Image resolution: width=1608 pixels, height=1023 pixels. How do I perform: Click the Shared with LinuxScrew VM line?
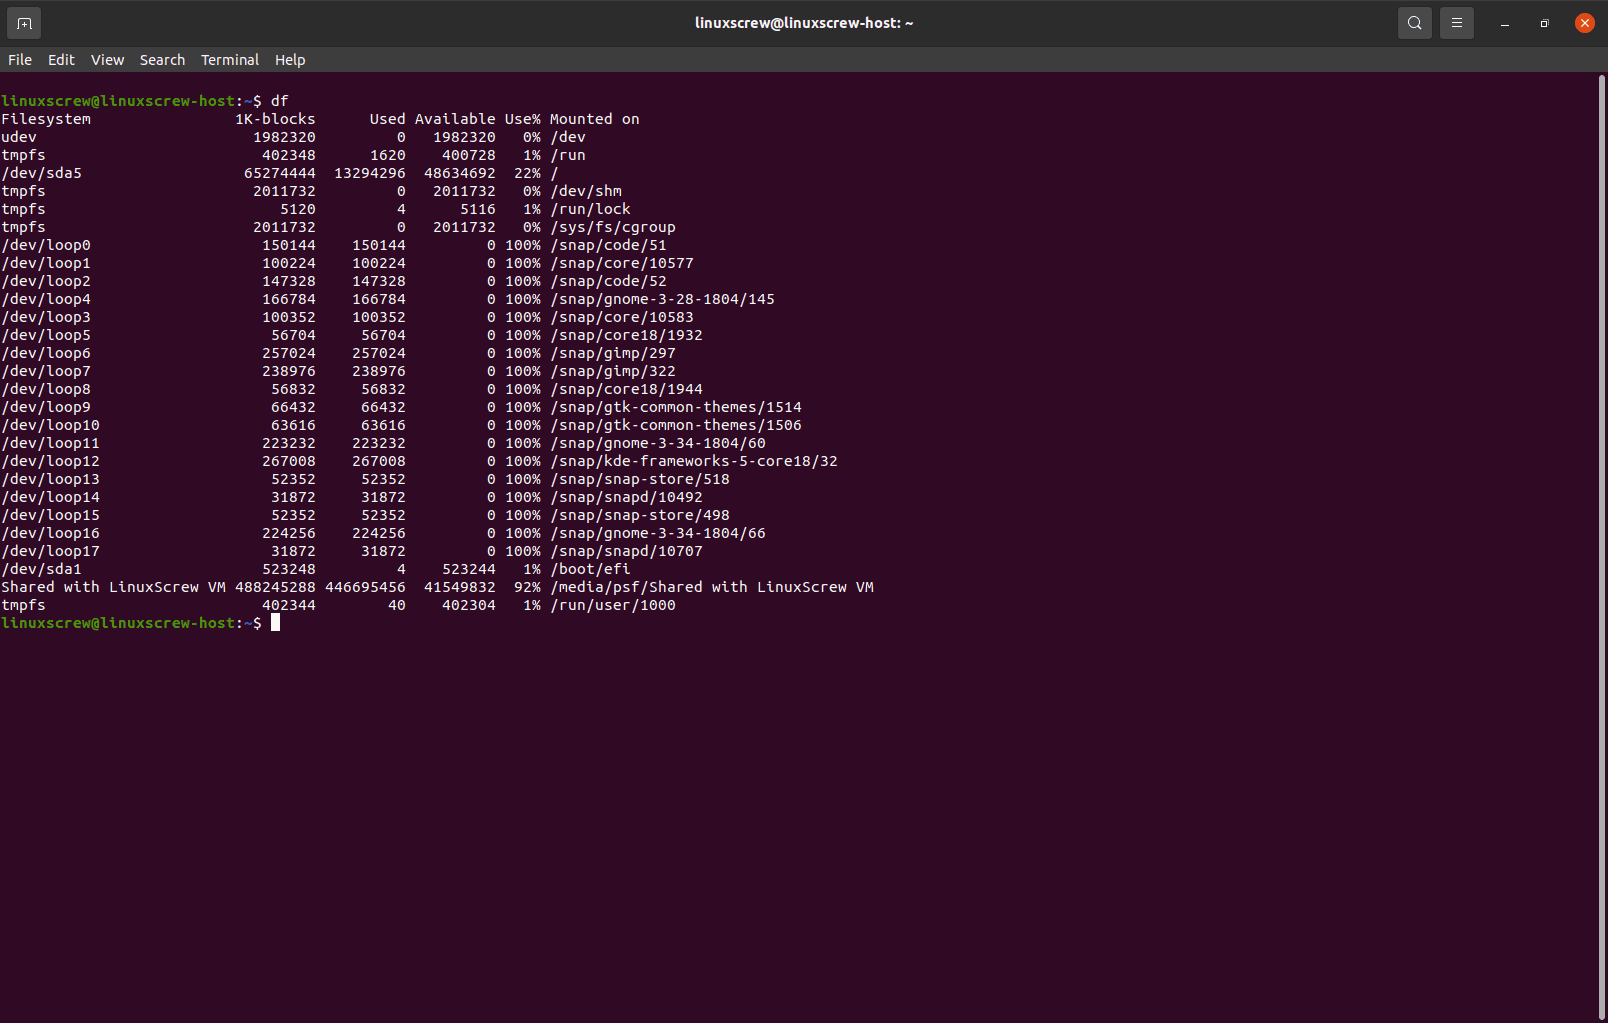(x=113, y=586)
